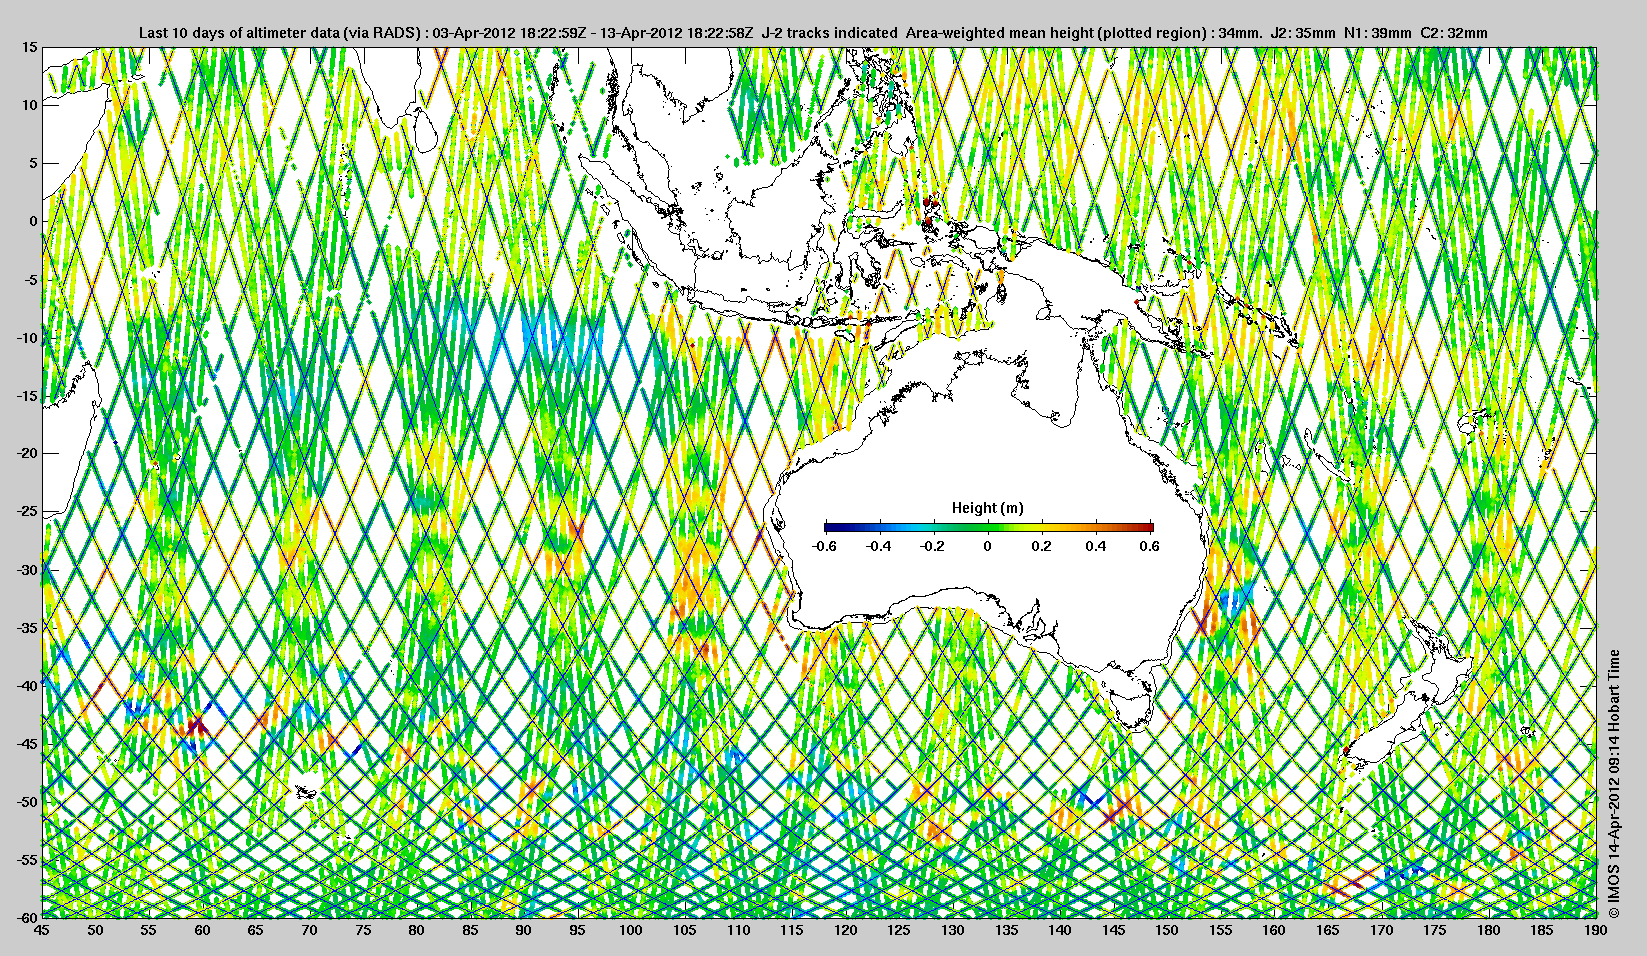Click longitude axis label '75'

(363, 930)
